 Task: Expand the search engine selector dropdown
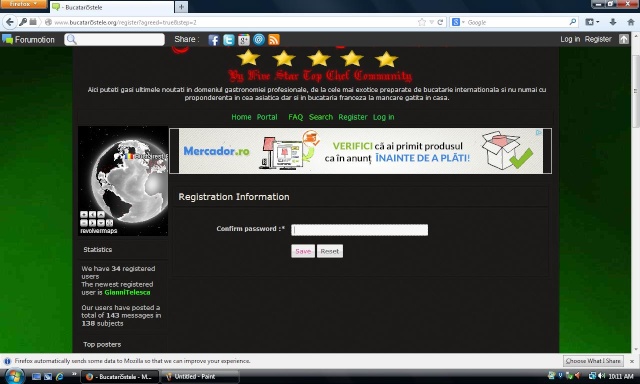(x=458, y=22)
